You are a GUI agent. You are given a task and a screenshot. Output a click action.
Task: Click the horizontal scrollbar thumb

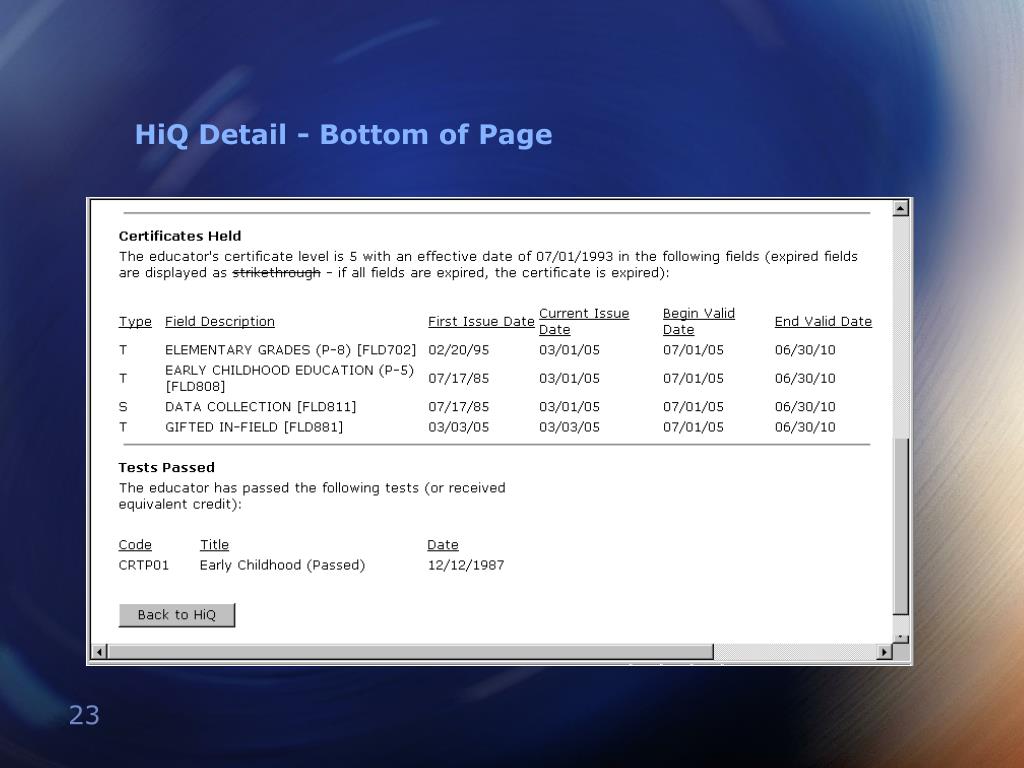pyautogui.click(x=411, y=652)
